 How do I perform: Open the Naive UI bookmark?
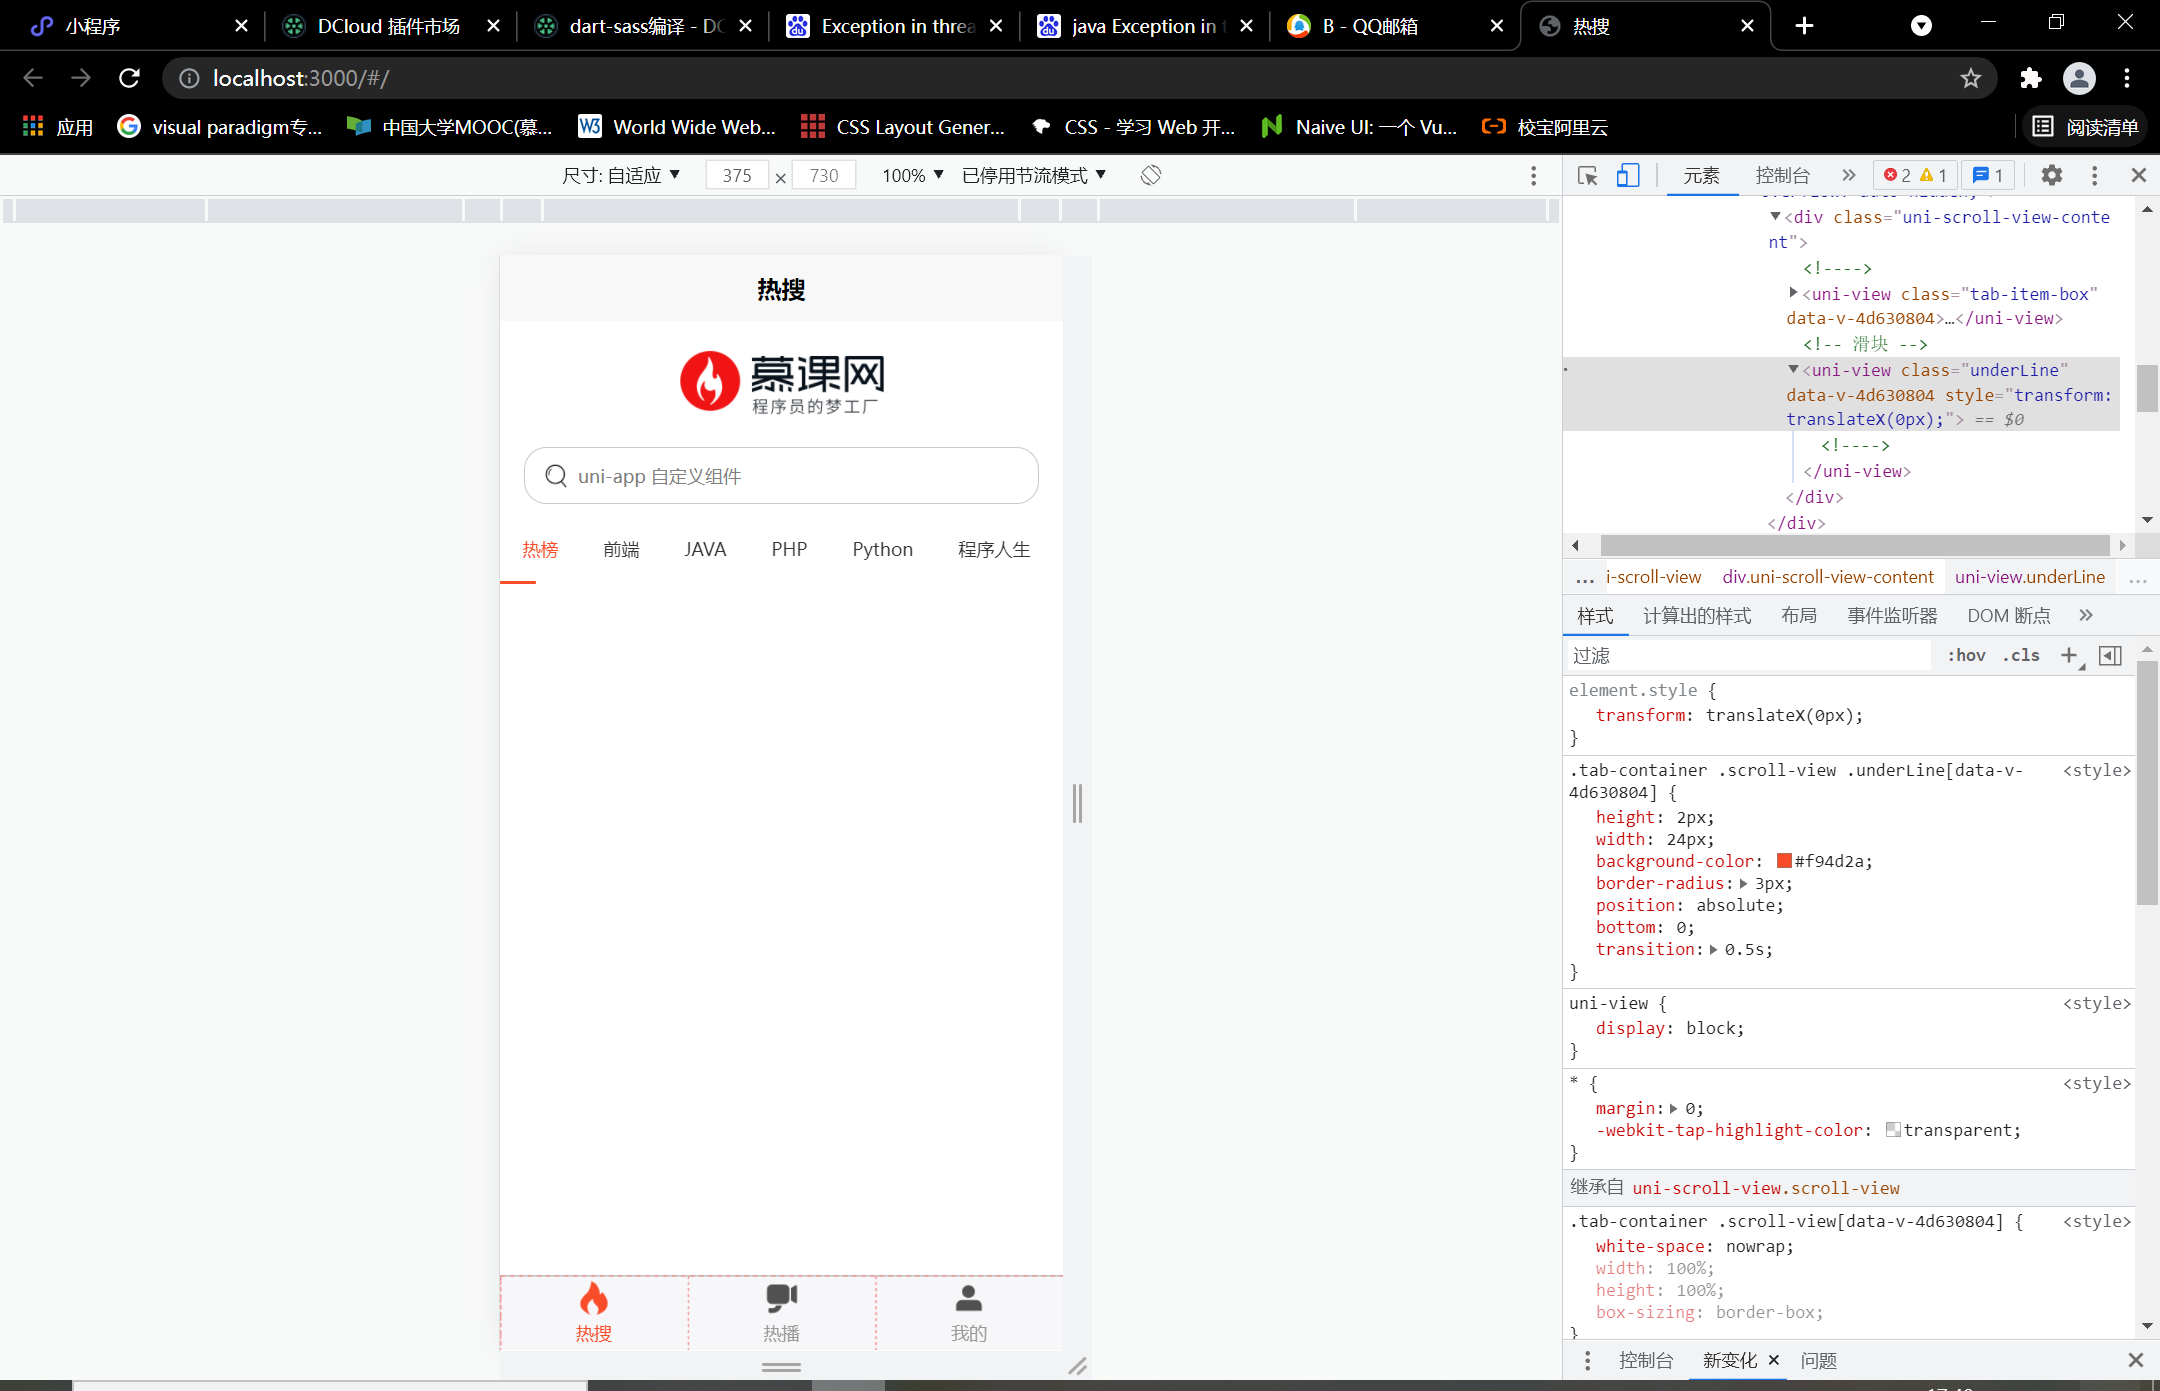pyautogui.click(x=1358, y=127)
